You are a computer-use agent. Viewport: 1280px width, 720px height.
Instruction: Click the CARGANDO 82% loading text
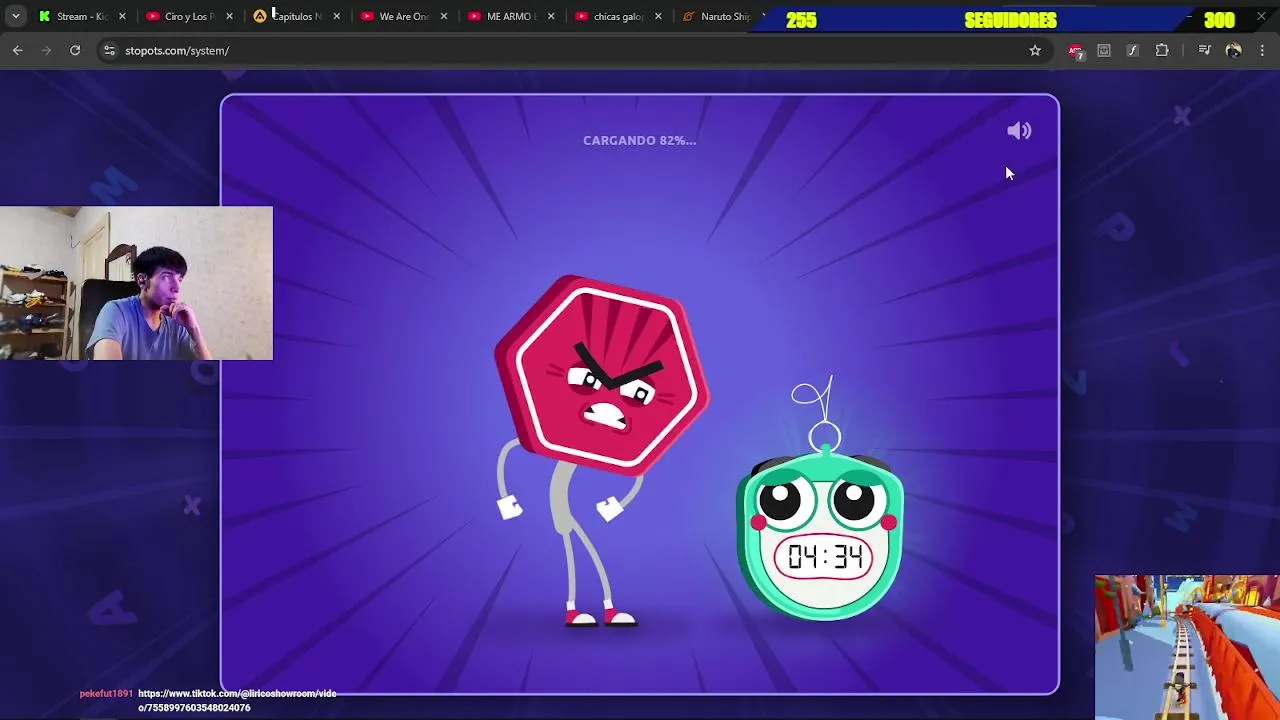tap(639, 140)
